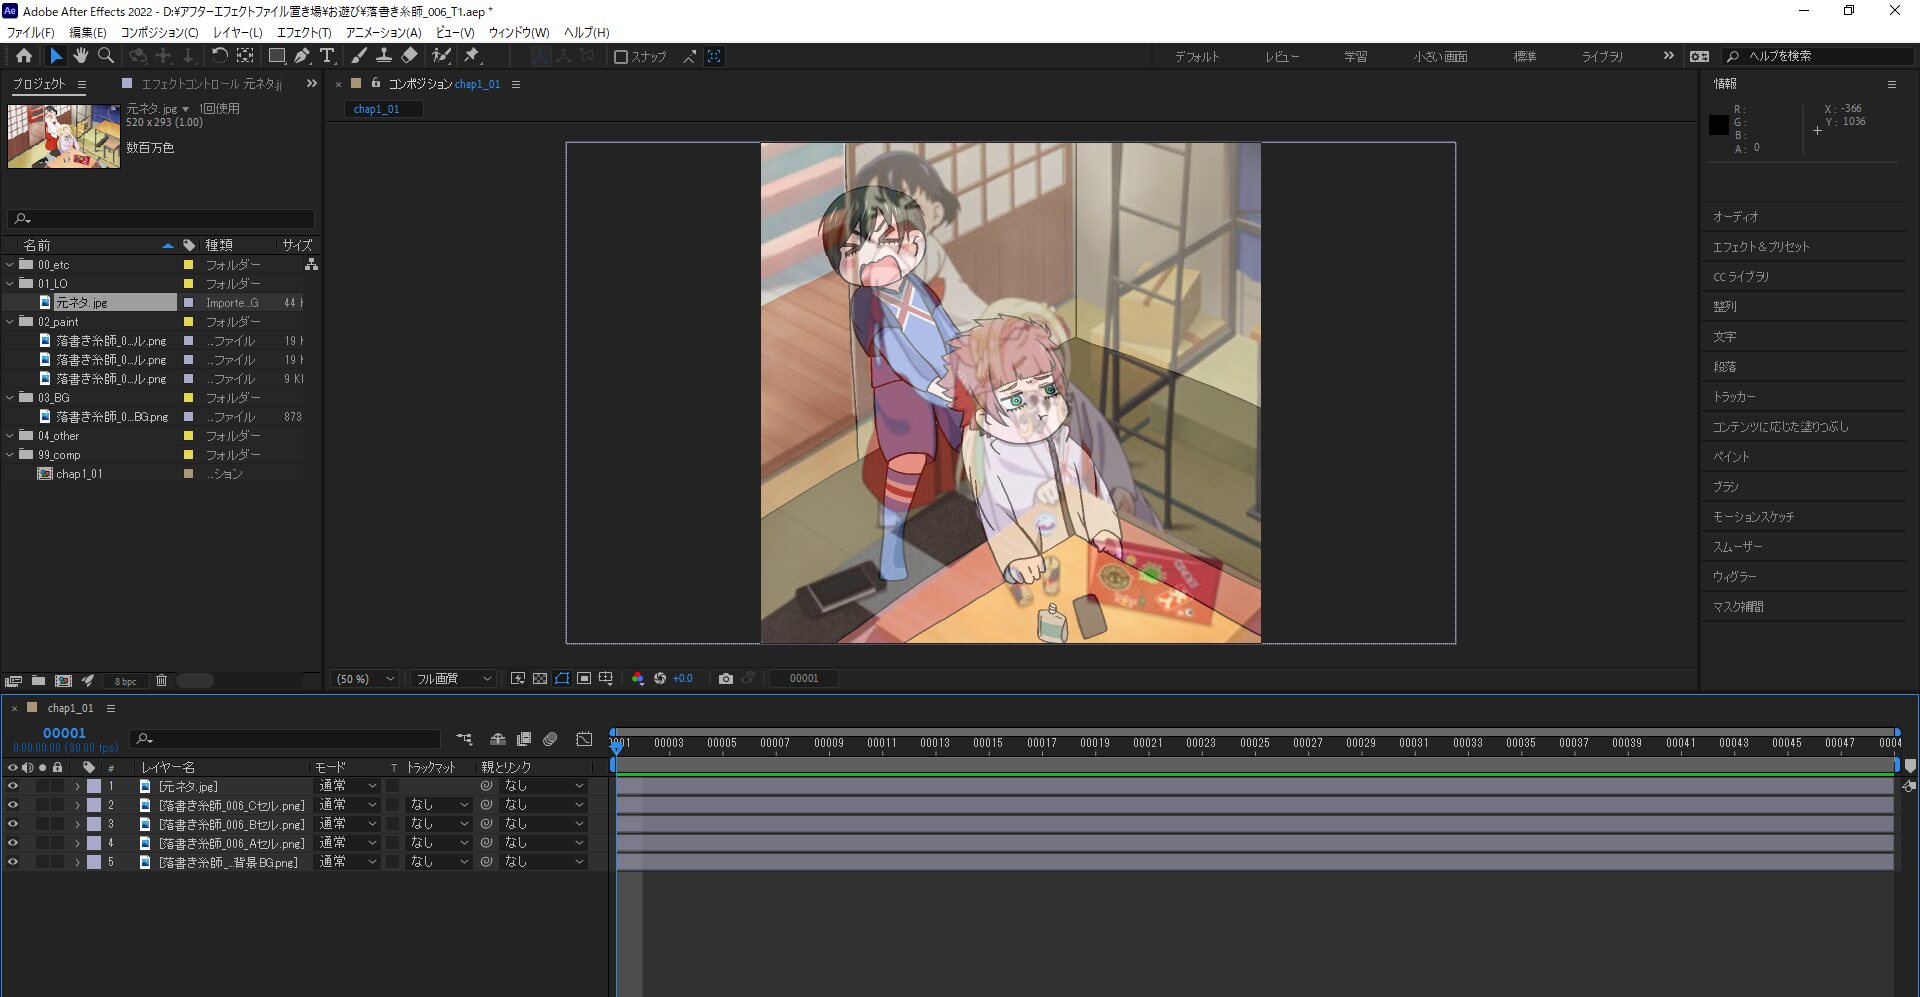
Task: Expand the エフェクト＆プリセット panel
Action: (x=1760, y=247)
